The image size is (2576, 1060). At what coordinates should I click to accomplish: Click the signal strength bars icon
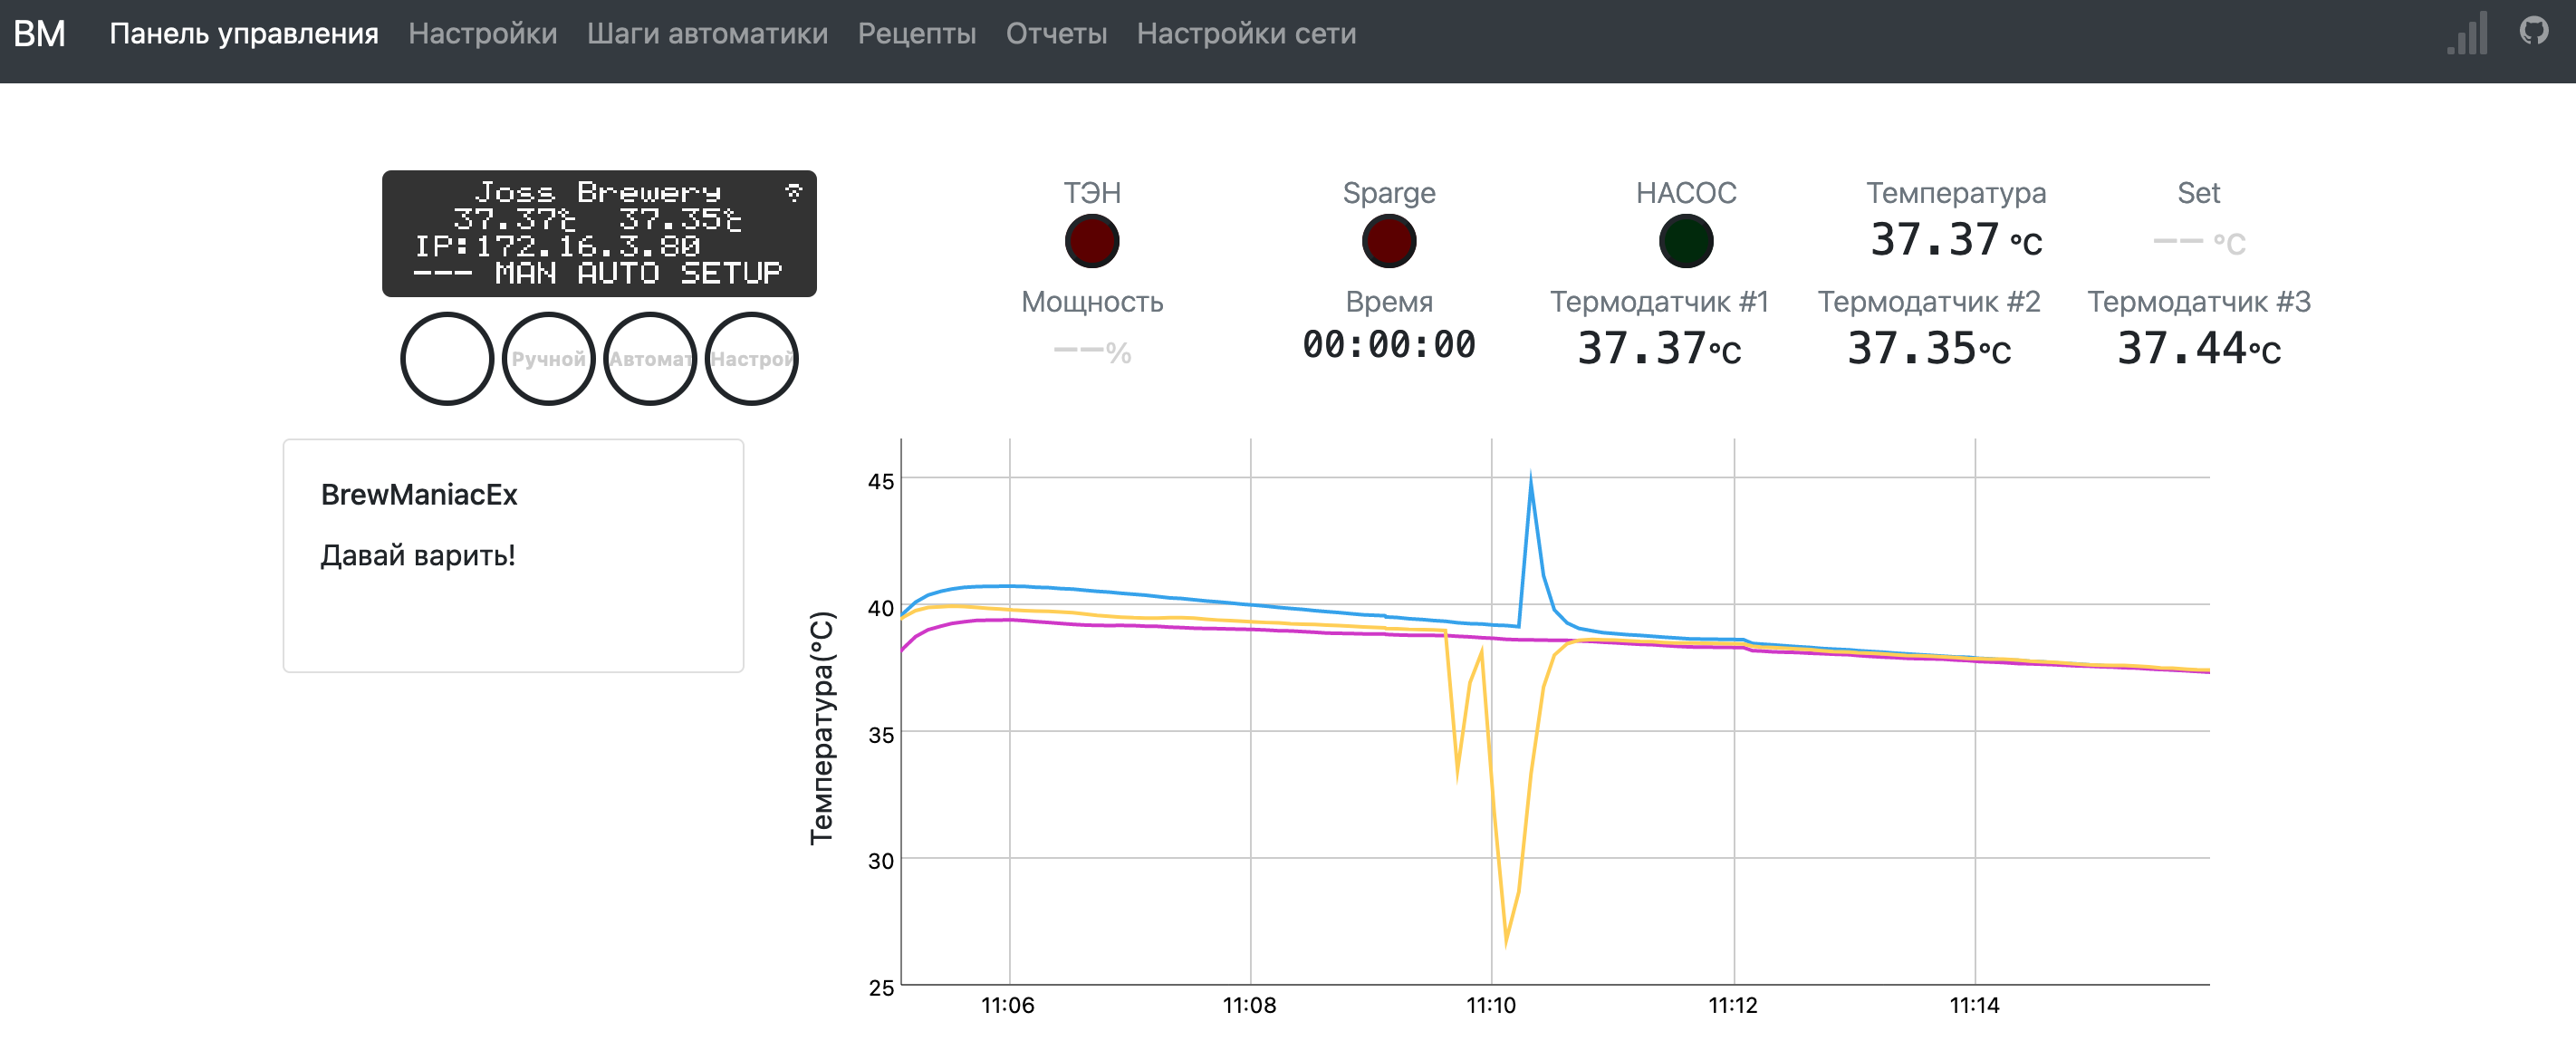(2467, 34)
